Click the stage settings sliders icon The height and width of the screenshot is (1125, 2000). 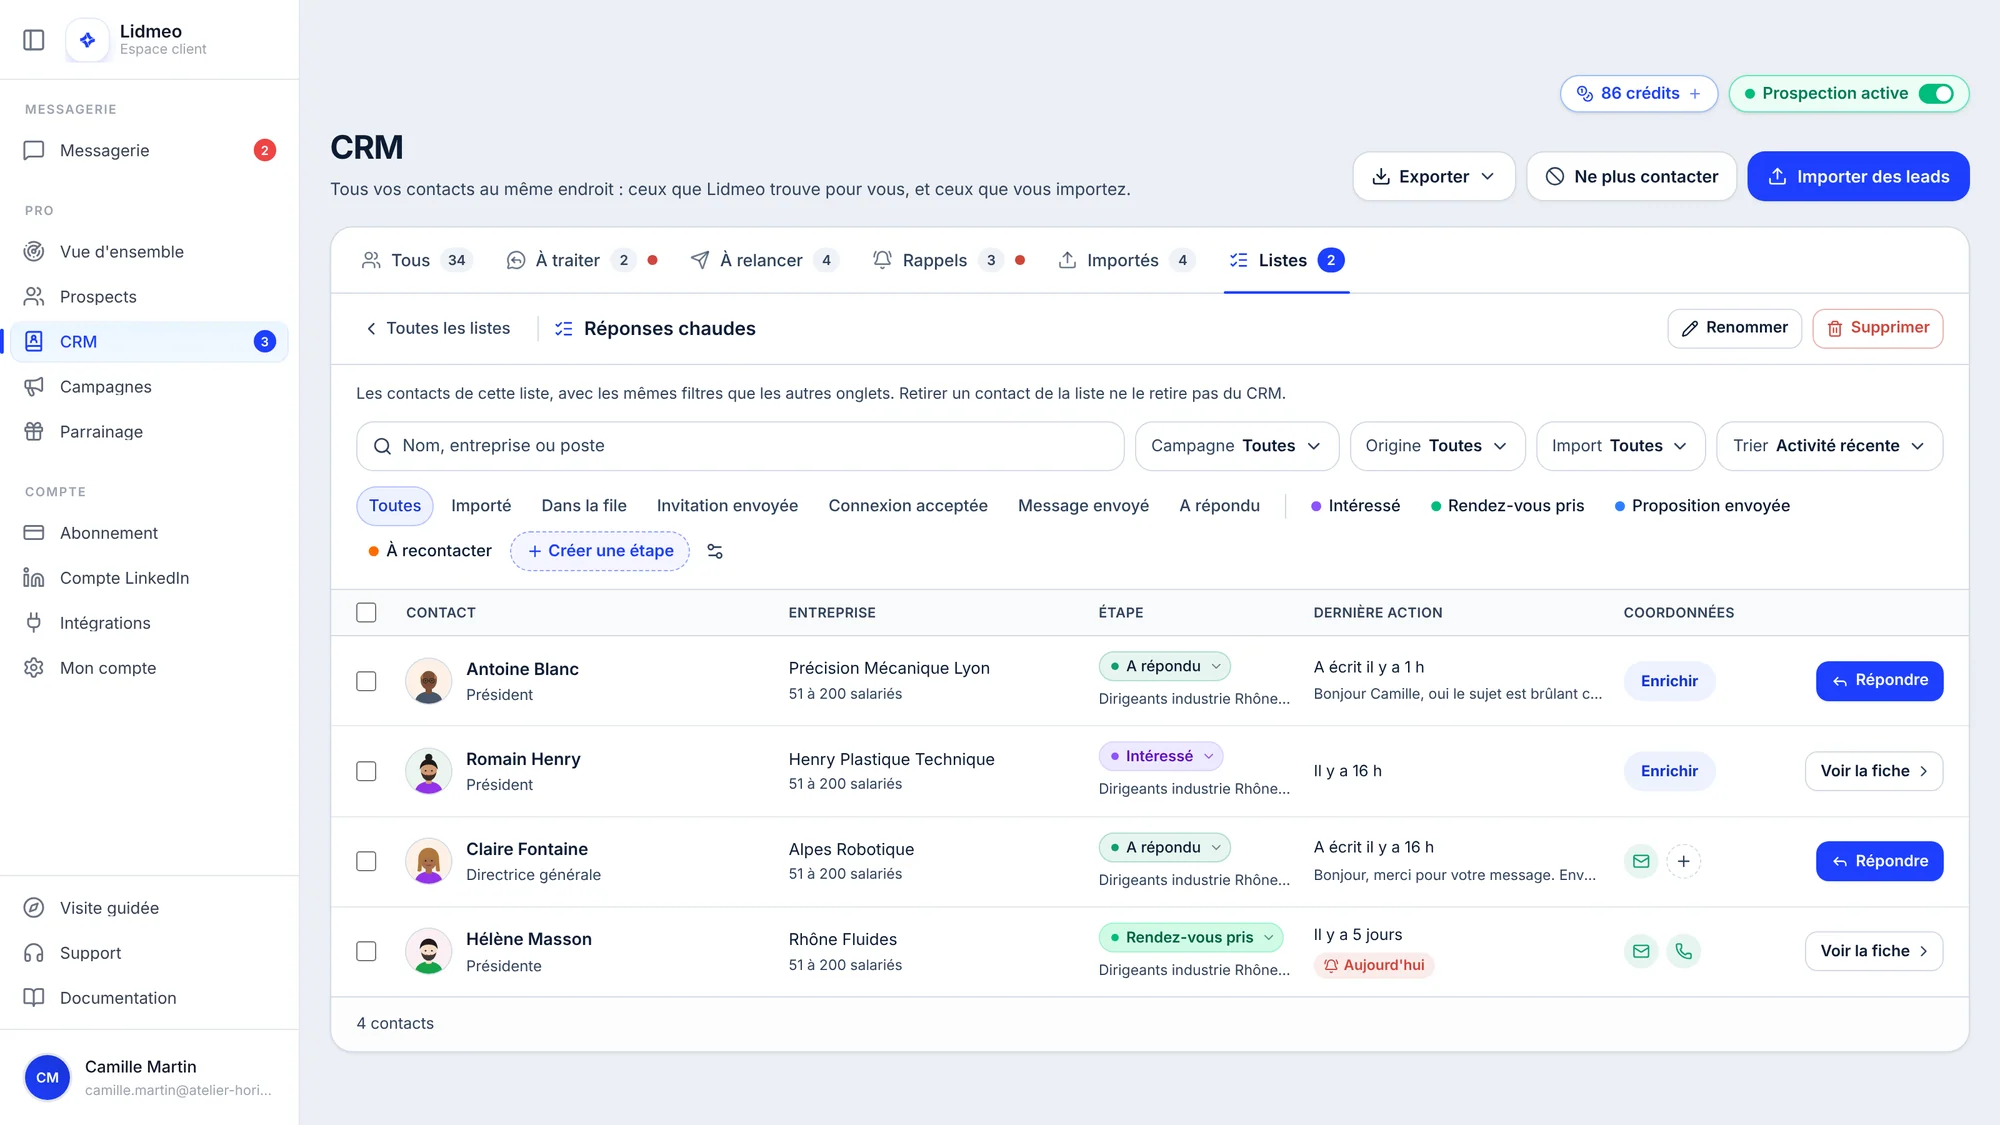click(x=715, y=551)
